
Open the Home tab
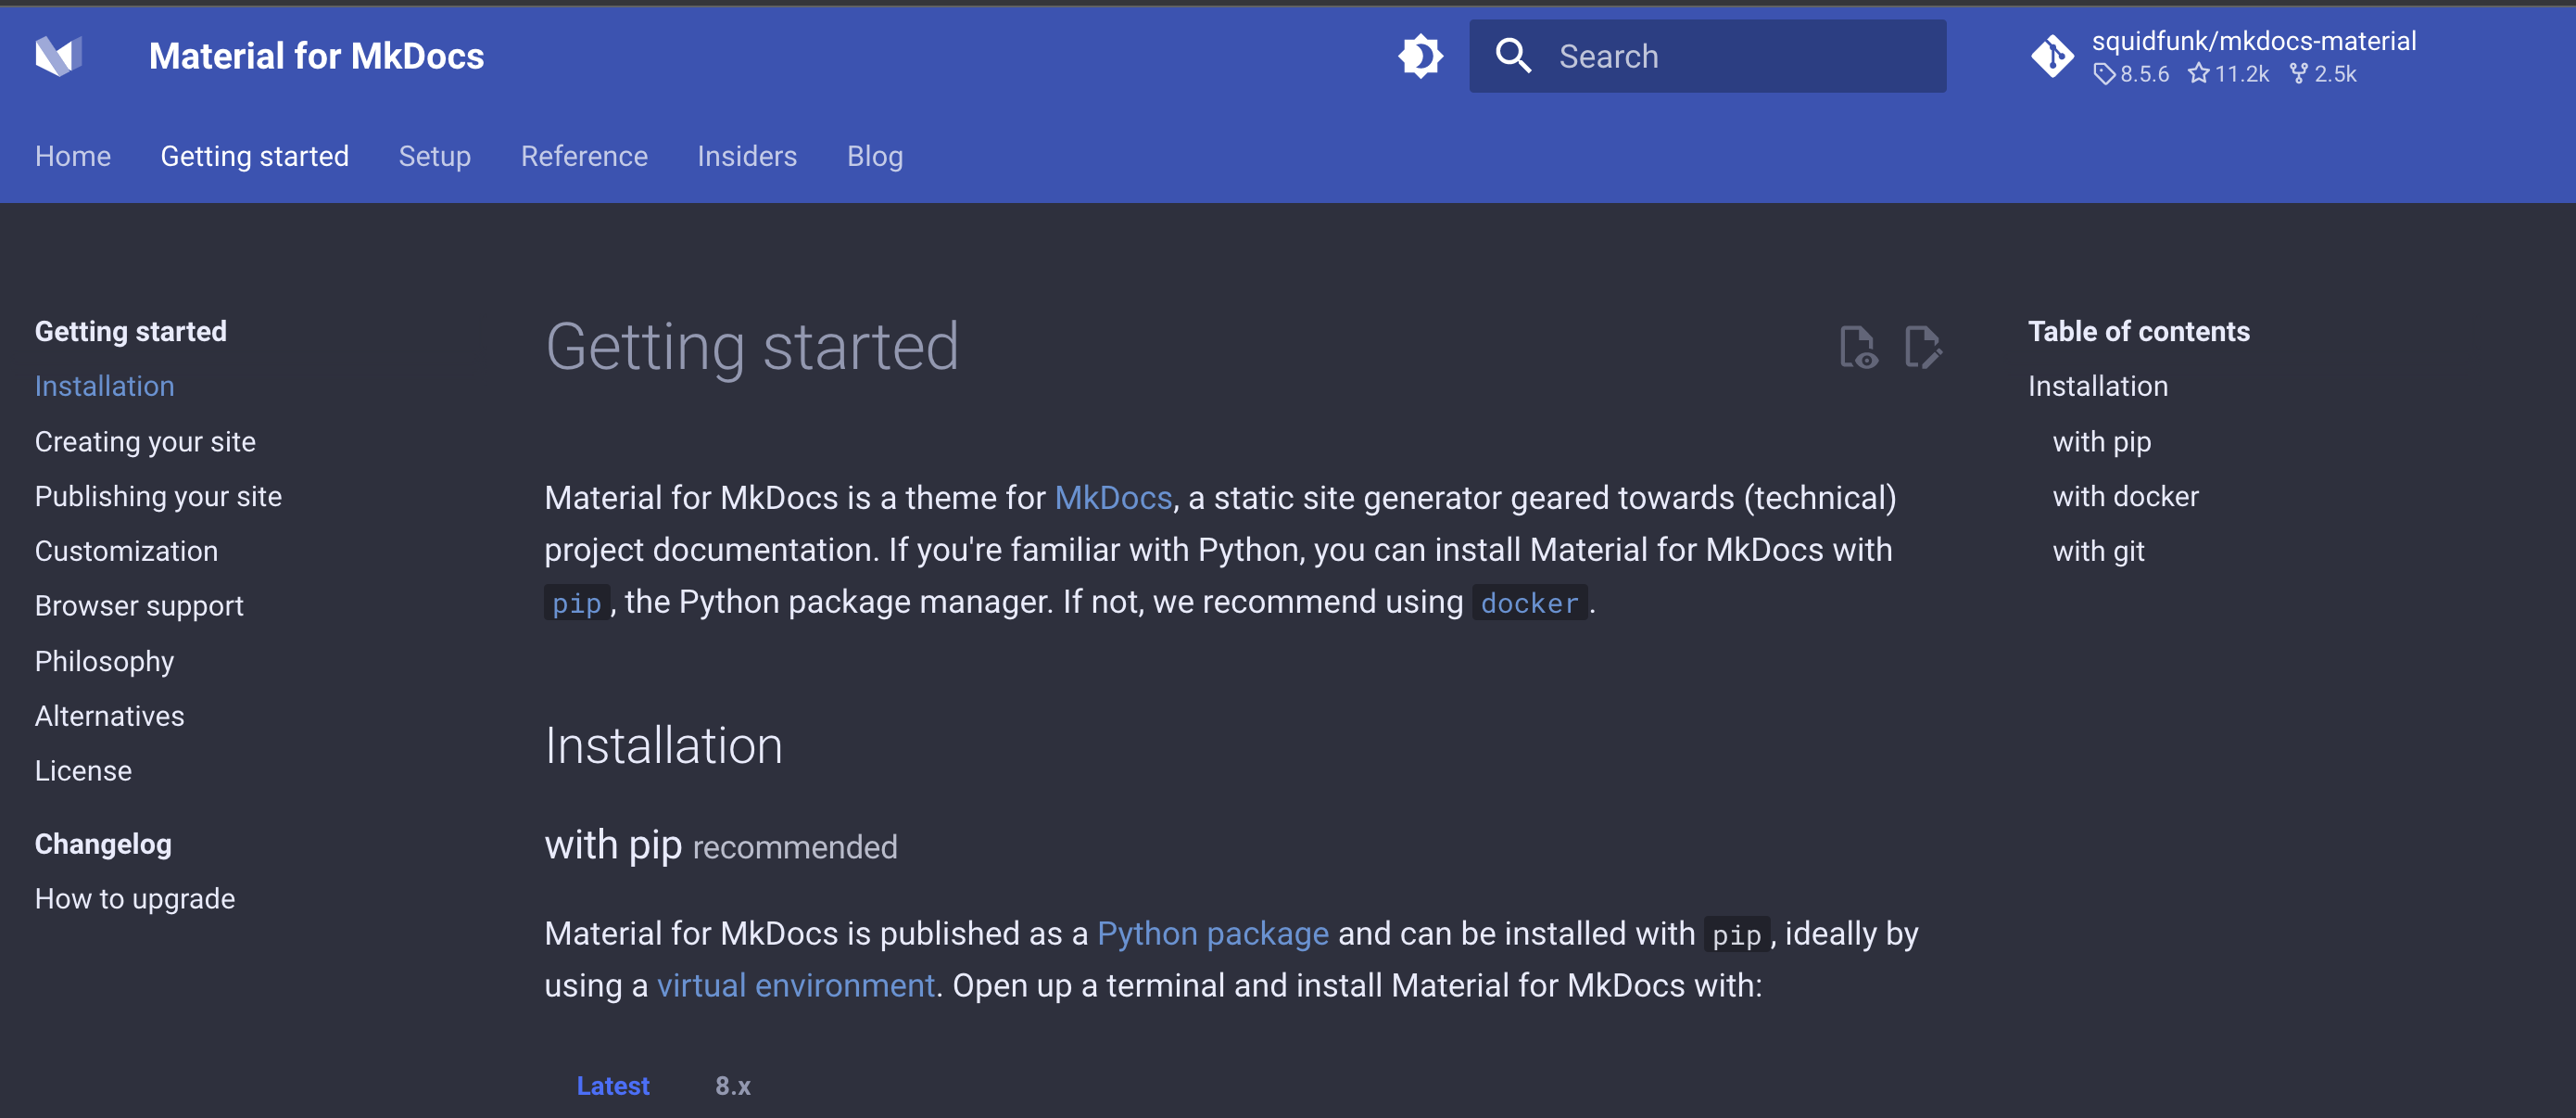click(73, 156)
